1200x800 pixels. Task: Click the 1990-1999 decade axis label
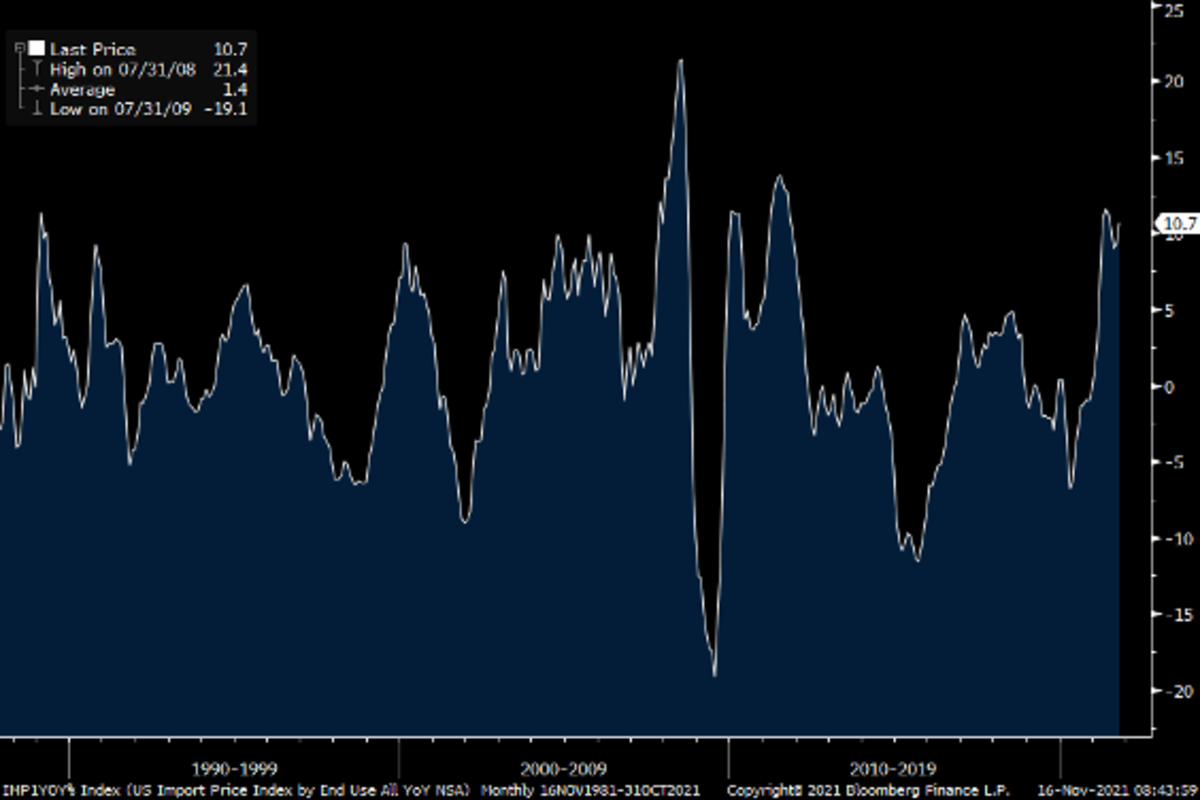pos(235,769)
